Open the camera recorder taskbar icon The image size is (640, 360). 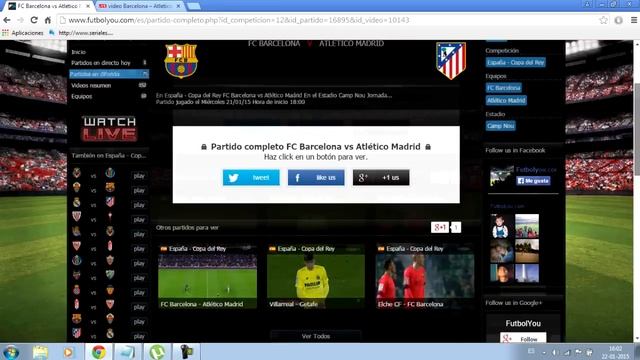[186, 352]
